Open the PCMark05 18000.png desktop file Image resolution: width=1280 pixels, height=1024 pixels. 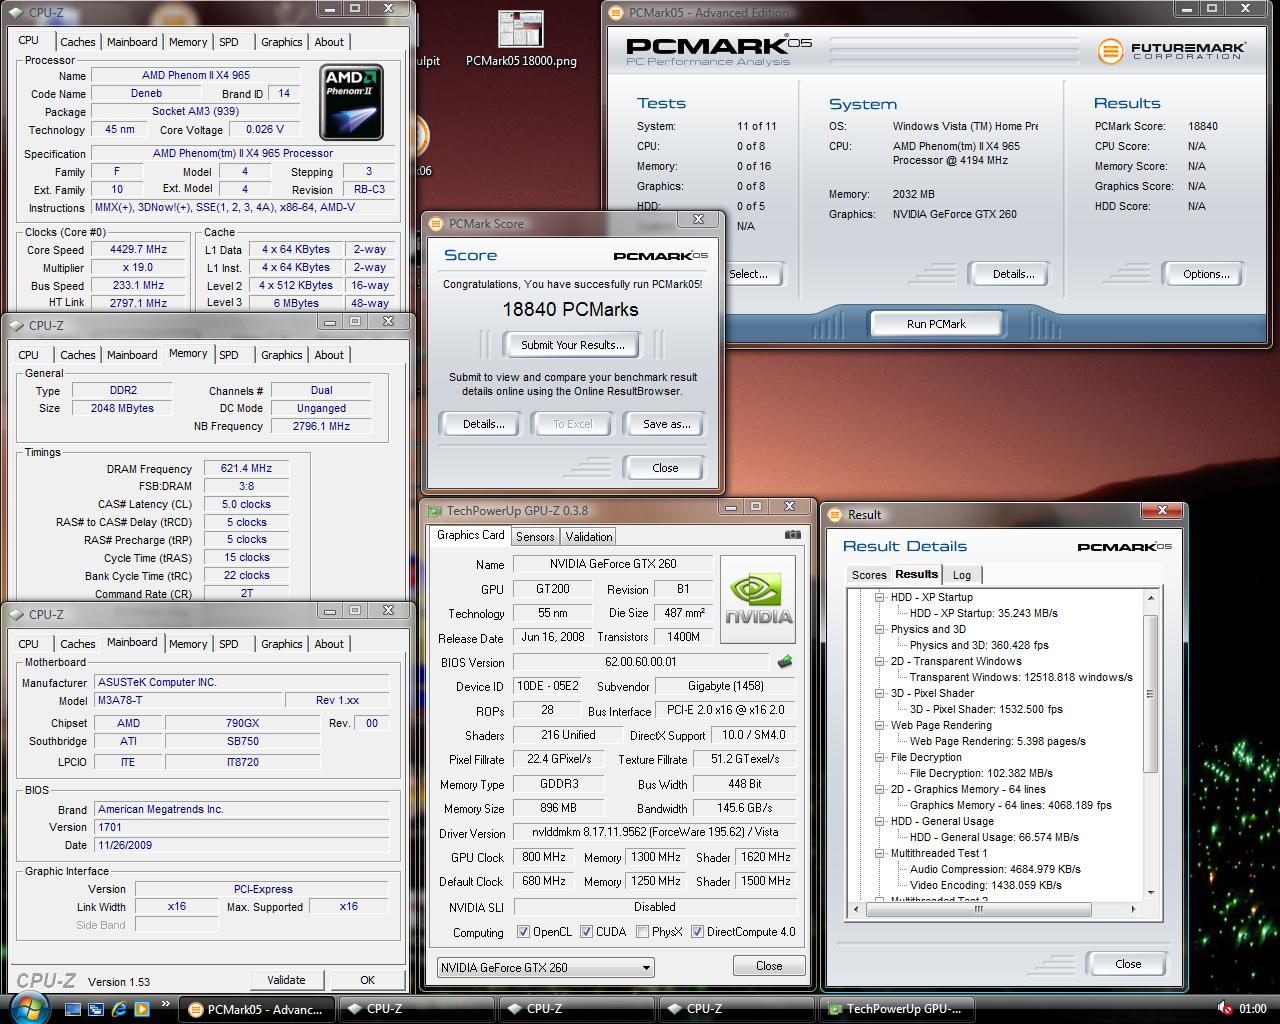coord(521,40)
